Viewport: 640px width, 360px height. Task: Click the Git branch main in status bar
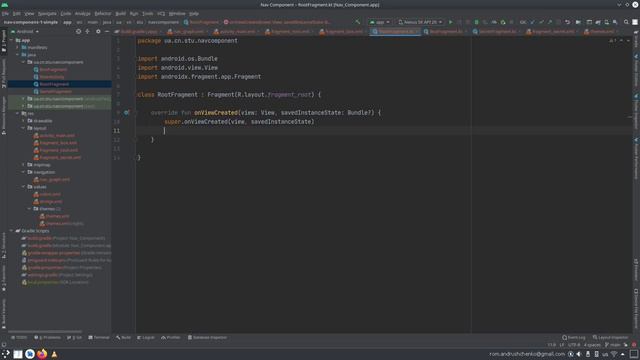tap(613, 345)
